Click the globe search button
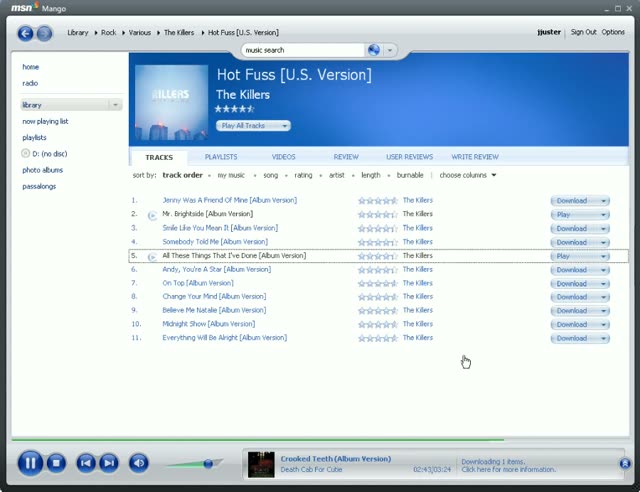 pos(374,50)
